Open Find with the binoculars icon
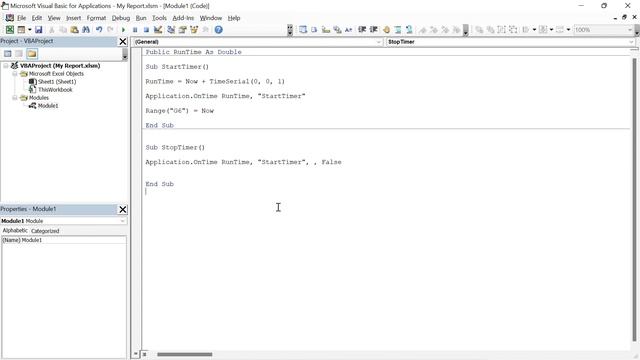This screenshot has width=640, height=360. (86, 30)
